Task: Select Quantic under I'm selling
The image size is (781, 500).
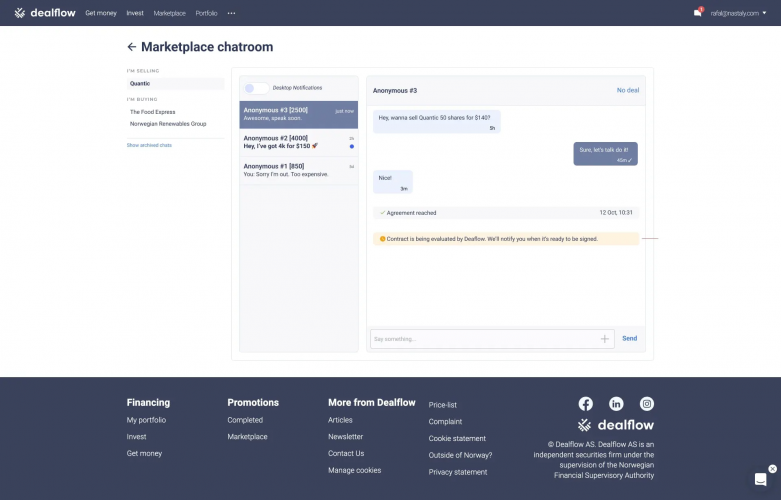Action: point(175,84)
